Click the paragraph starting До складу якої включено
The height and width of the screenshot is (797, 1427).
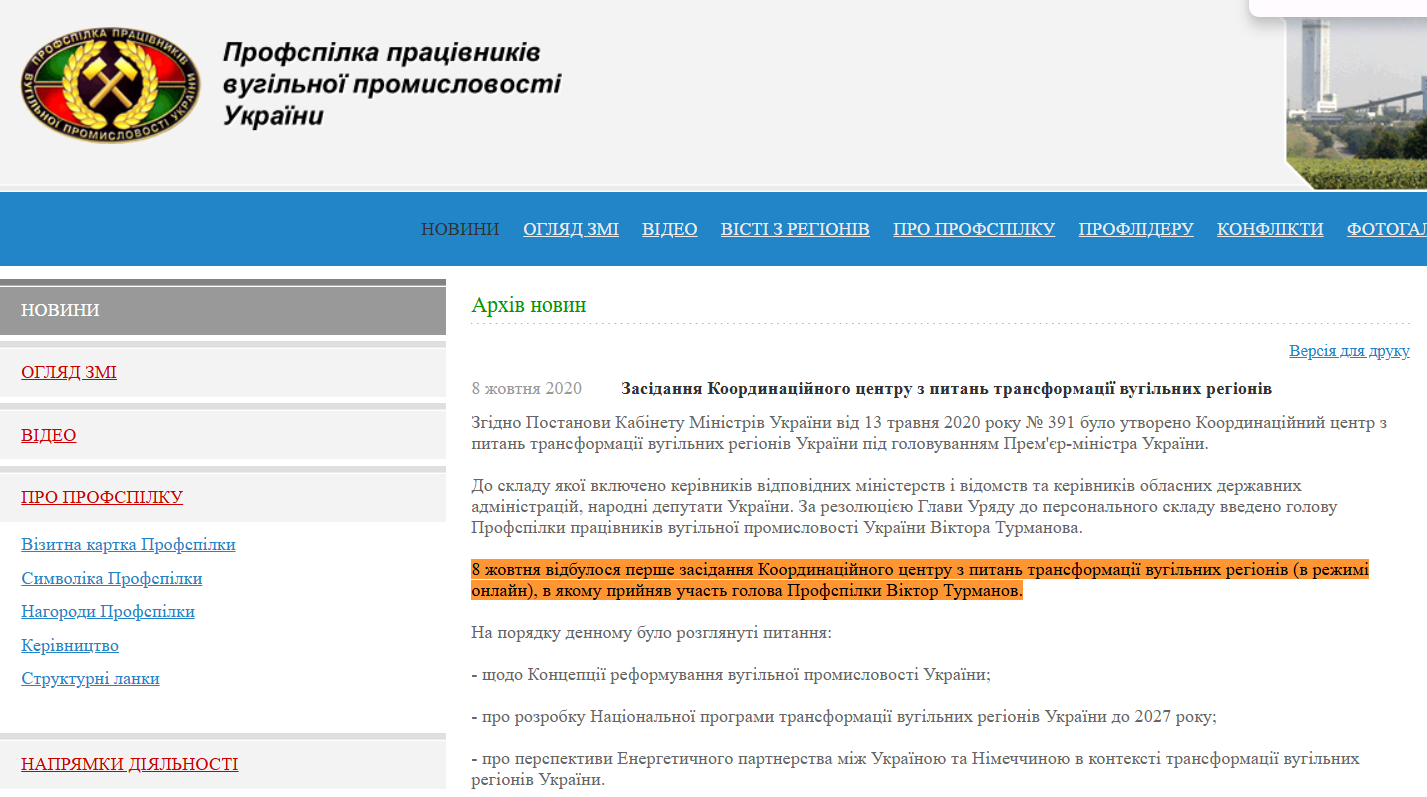click(904, 506)
